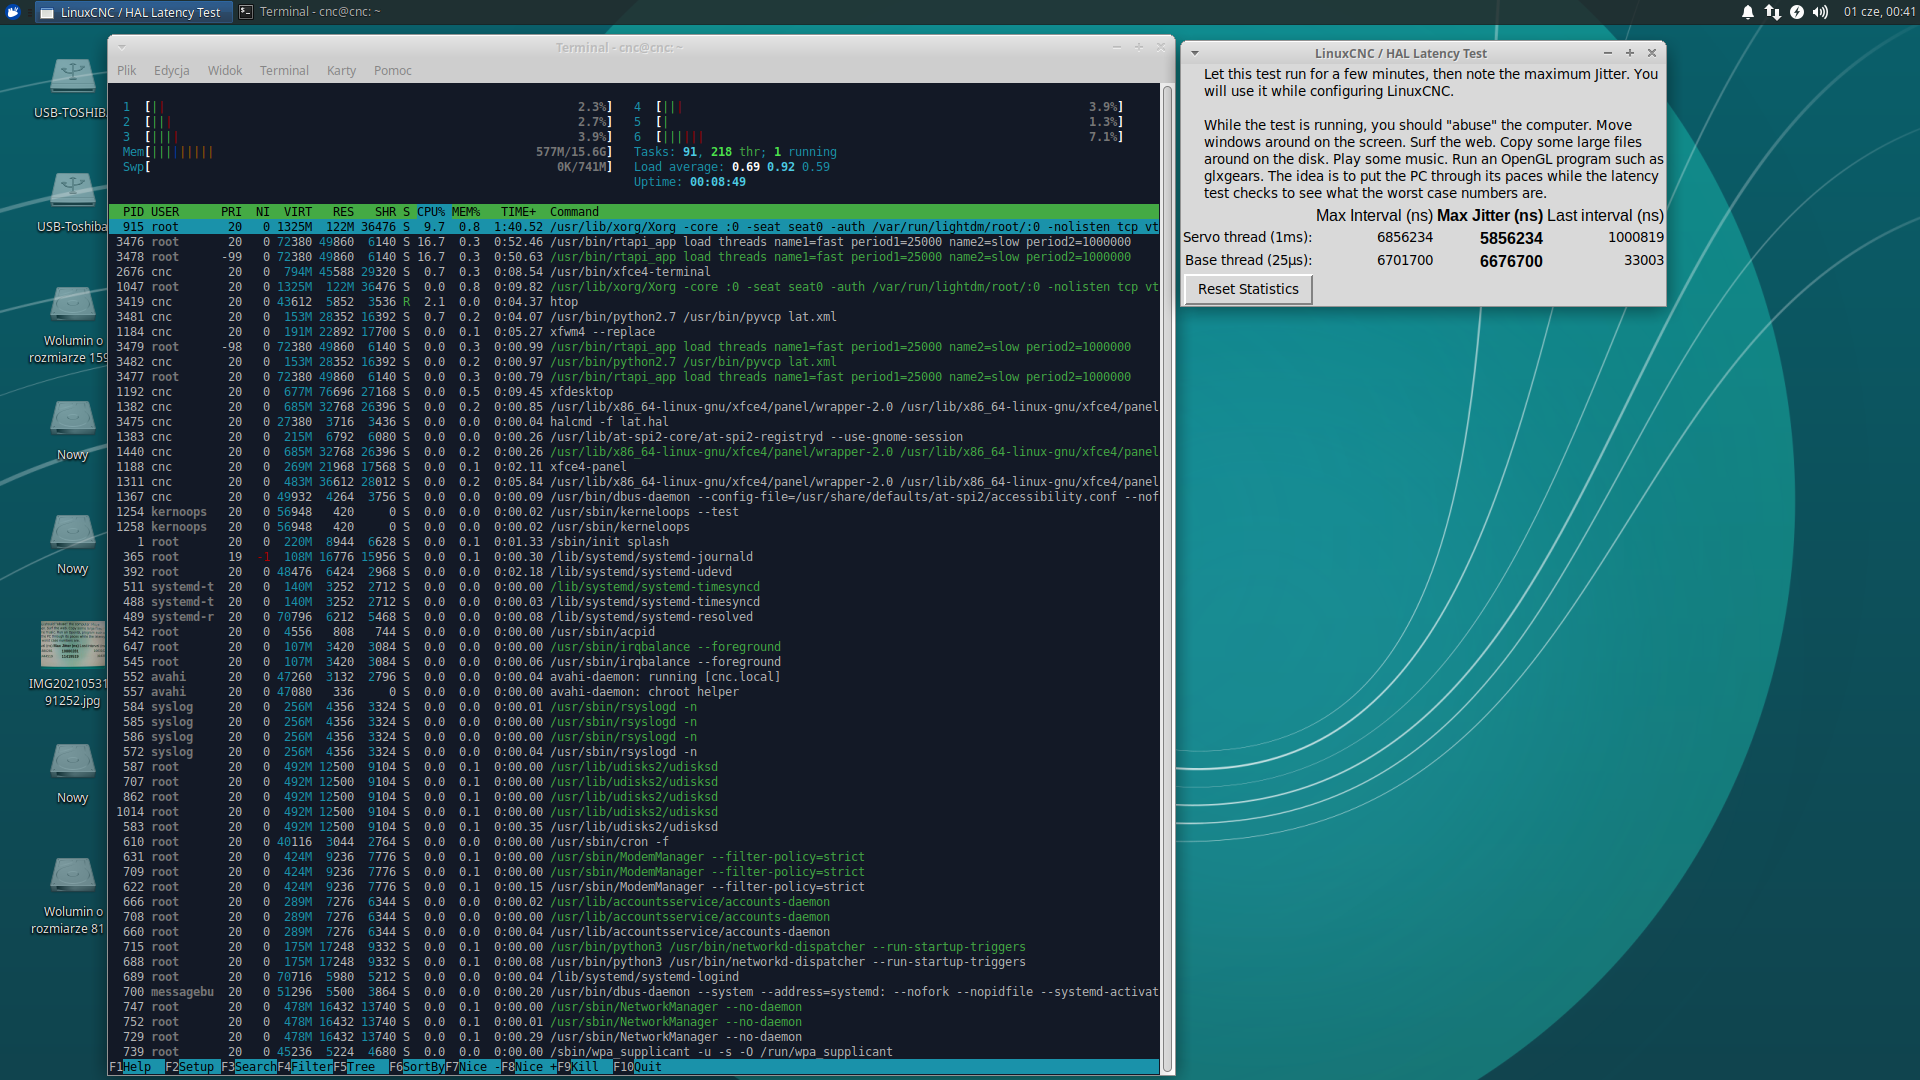Sort htop by the VIRT column header

pos(298,212)
